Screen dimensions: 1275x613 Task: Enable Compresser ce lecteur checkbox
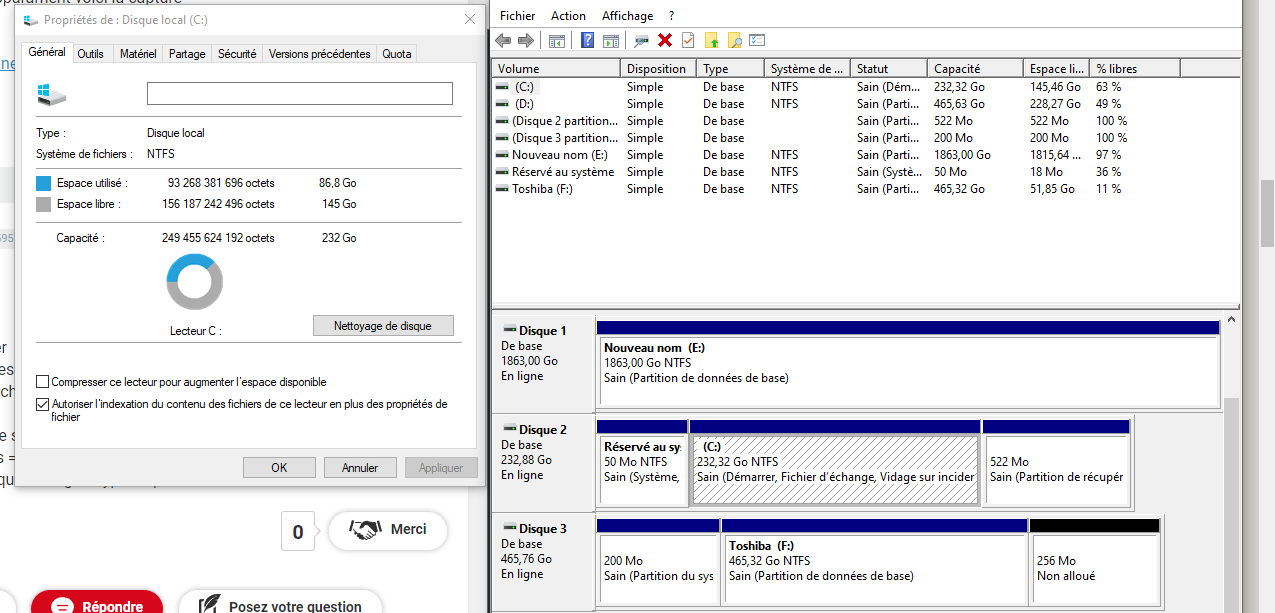42,382
